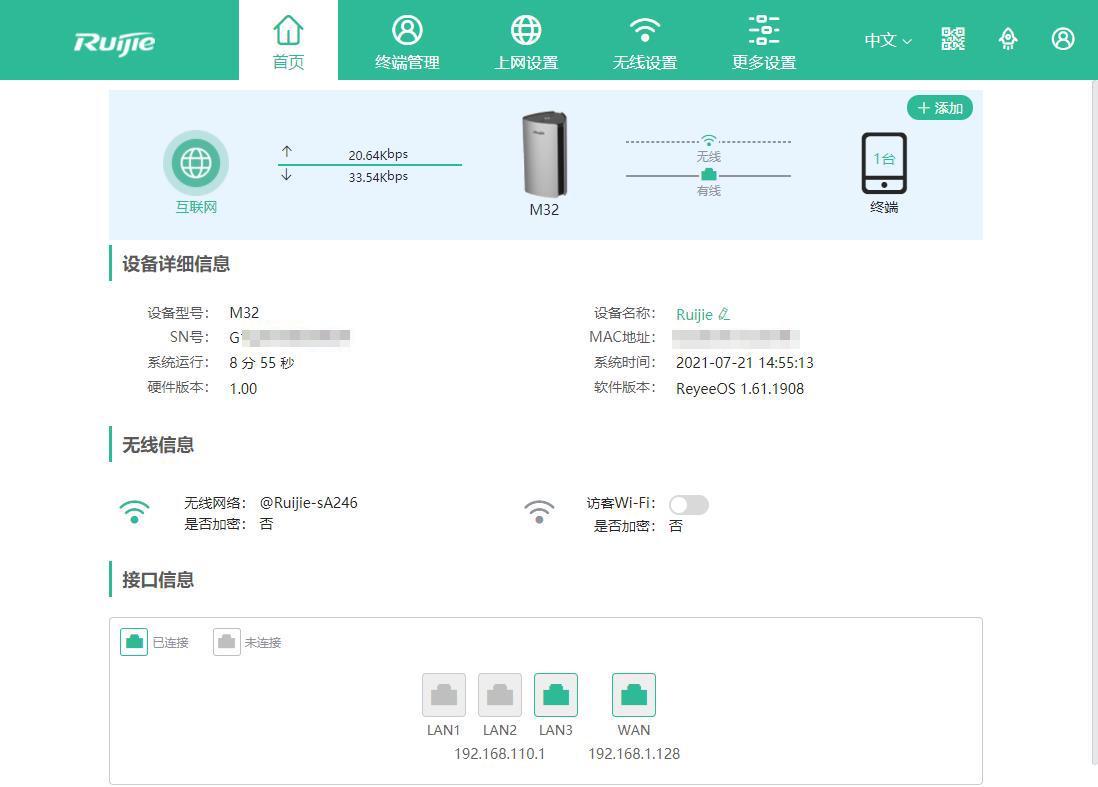Image resolution: width=1098 pixels, height=787 pixels.
Task: Select the LAN2 port icon
Action: (x=500, y=695)
